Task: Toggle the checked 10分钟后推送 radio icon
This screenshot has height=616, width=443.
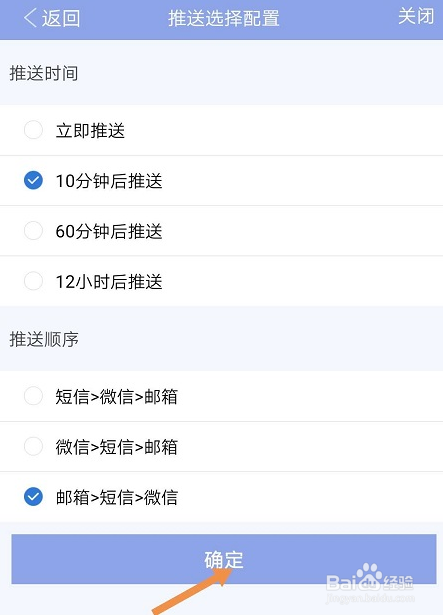Action: point(33,180)
